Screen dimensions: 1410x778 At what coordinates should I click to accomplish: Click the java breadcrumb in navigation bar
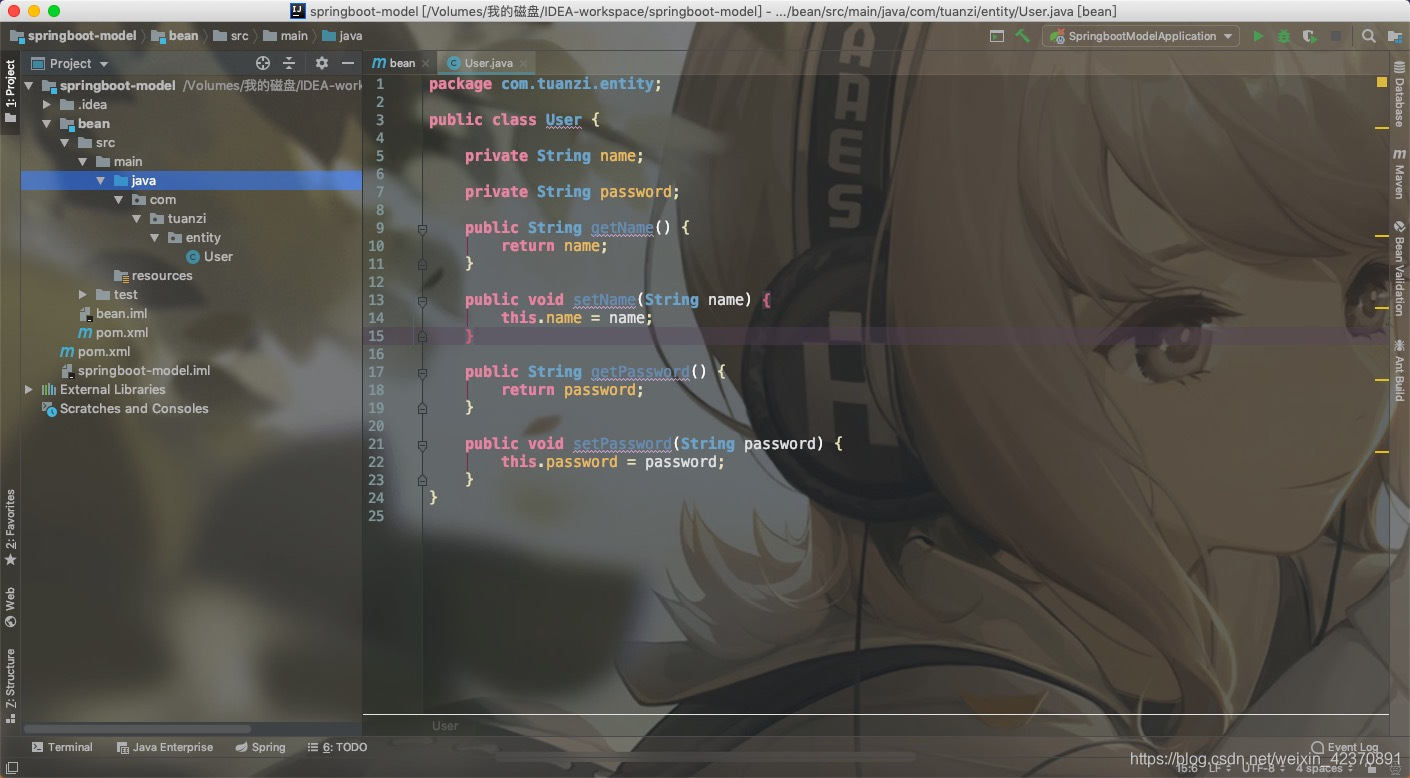342,36
